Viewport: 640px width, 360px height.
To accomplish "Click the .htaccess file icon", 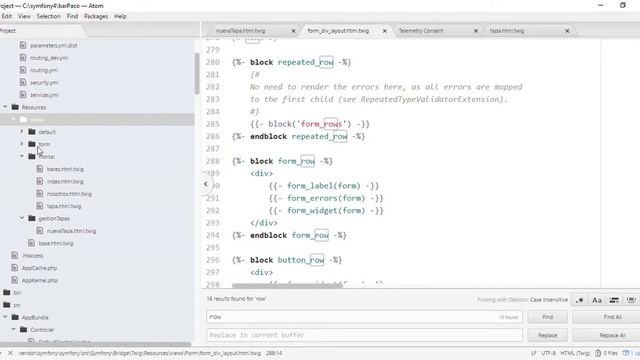I will 15,255.
